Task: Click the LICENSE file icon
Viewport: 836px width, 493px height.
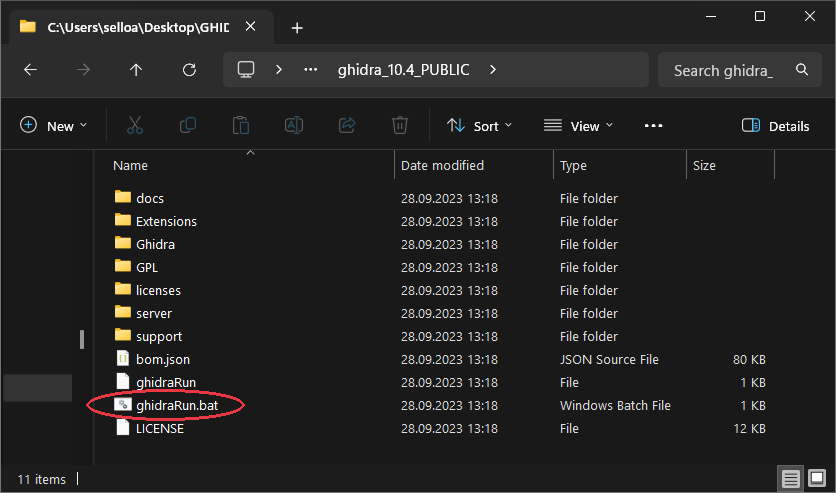Action: (123, 427)
